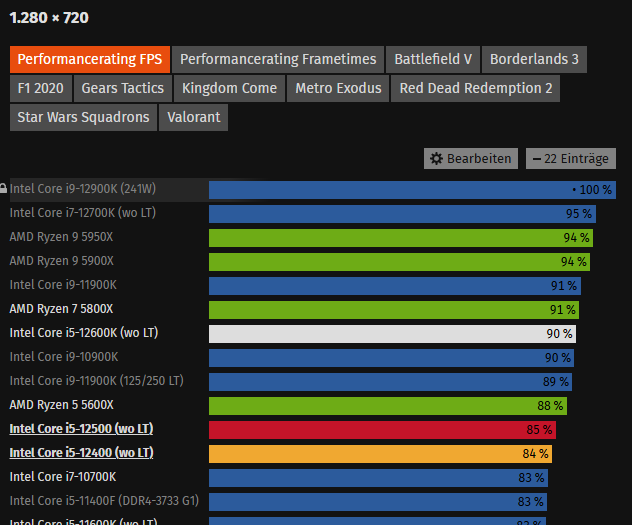Open Intel Core i5-12400 (wo LT) link

81,453
